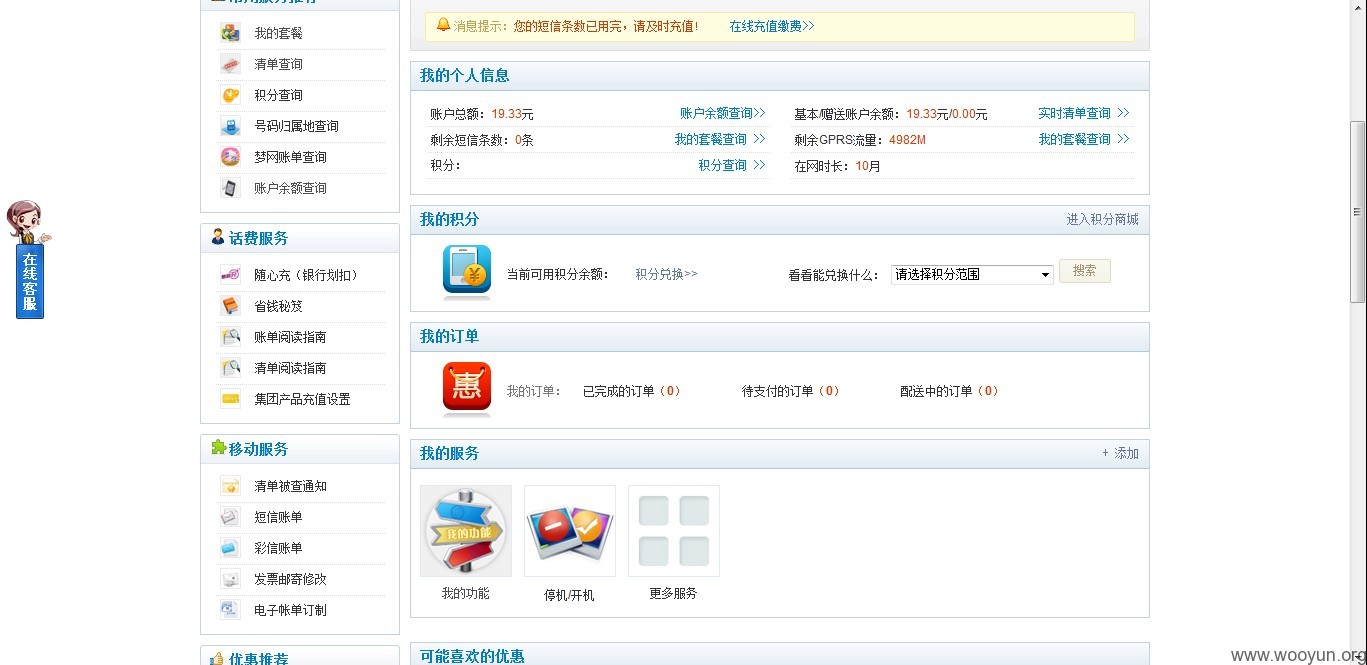1367x665 pixels.
Task: Click the points phone icon
Action: coord(467,272)
